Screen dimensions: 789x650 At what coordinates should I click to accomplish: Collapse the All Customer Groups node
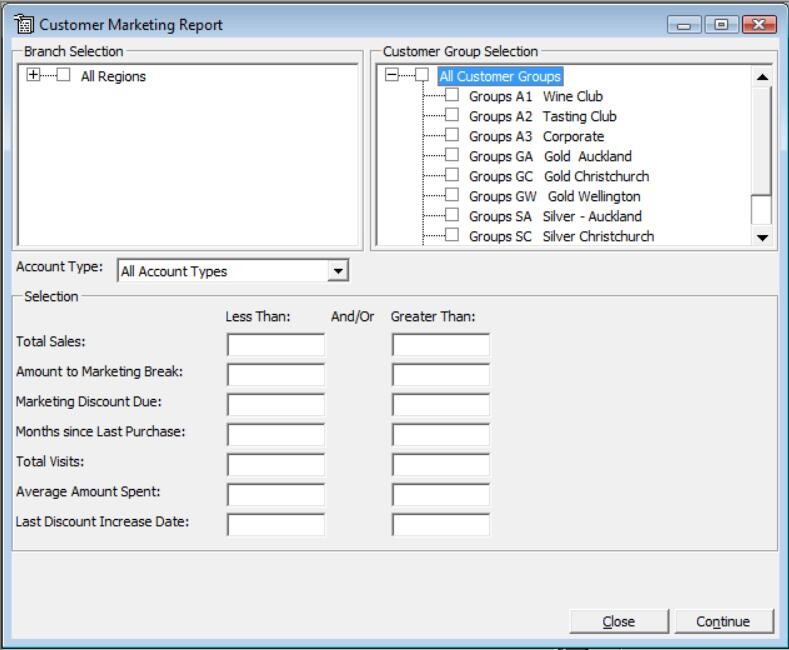coord(391,75)
